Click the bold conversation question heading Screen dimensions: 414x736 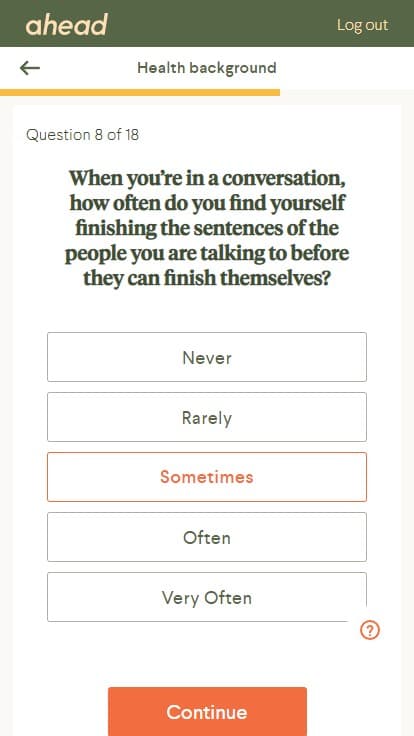pos(207,228)
